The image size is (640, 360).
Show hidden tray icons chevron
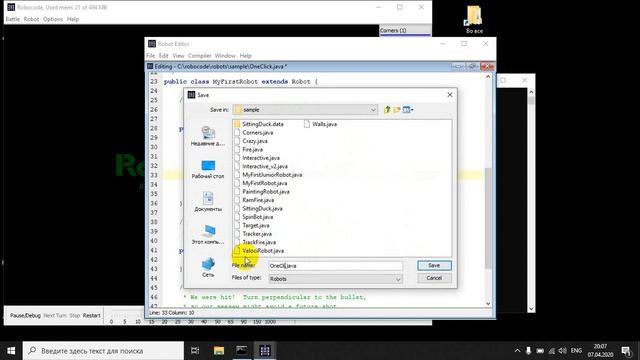(517, 351)
